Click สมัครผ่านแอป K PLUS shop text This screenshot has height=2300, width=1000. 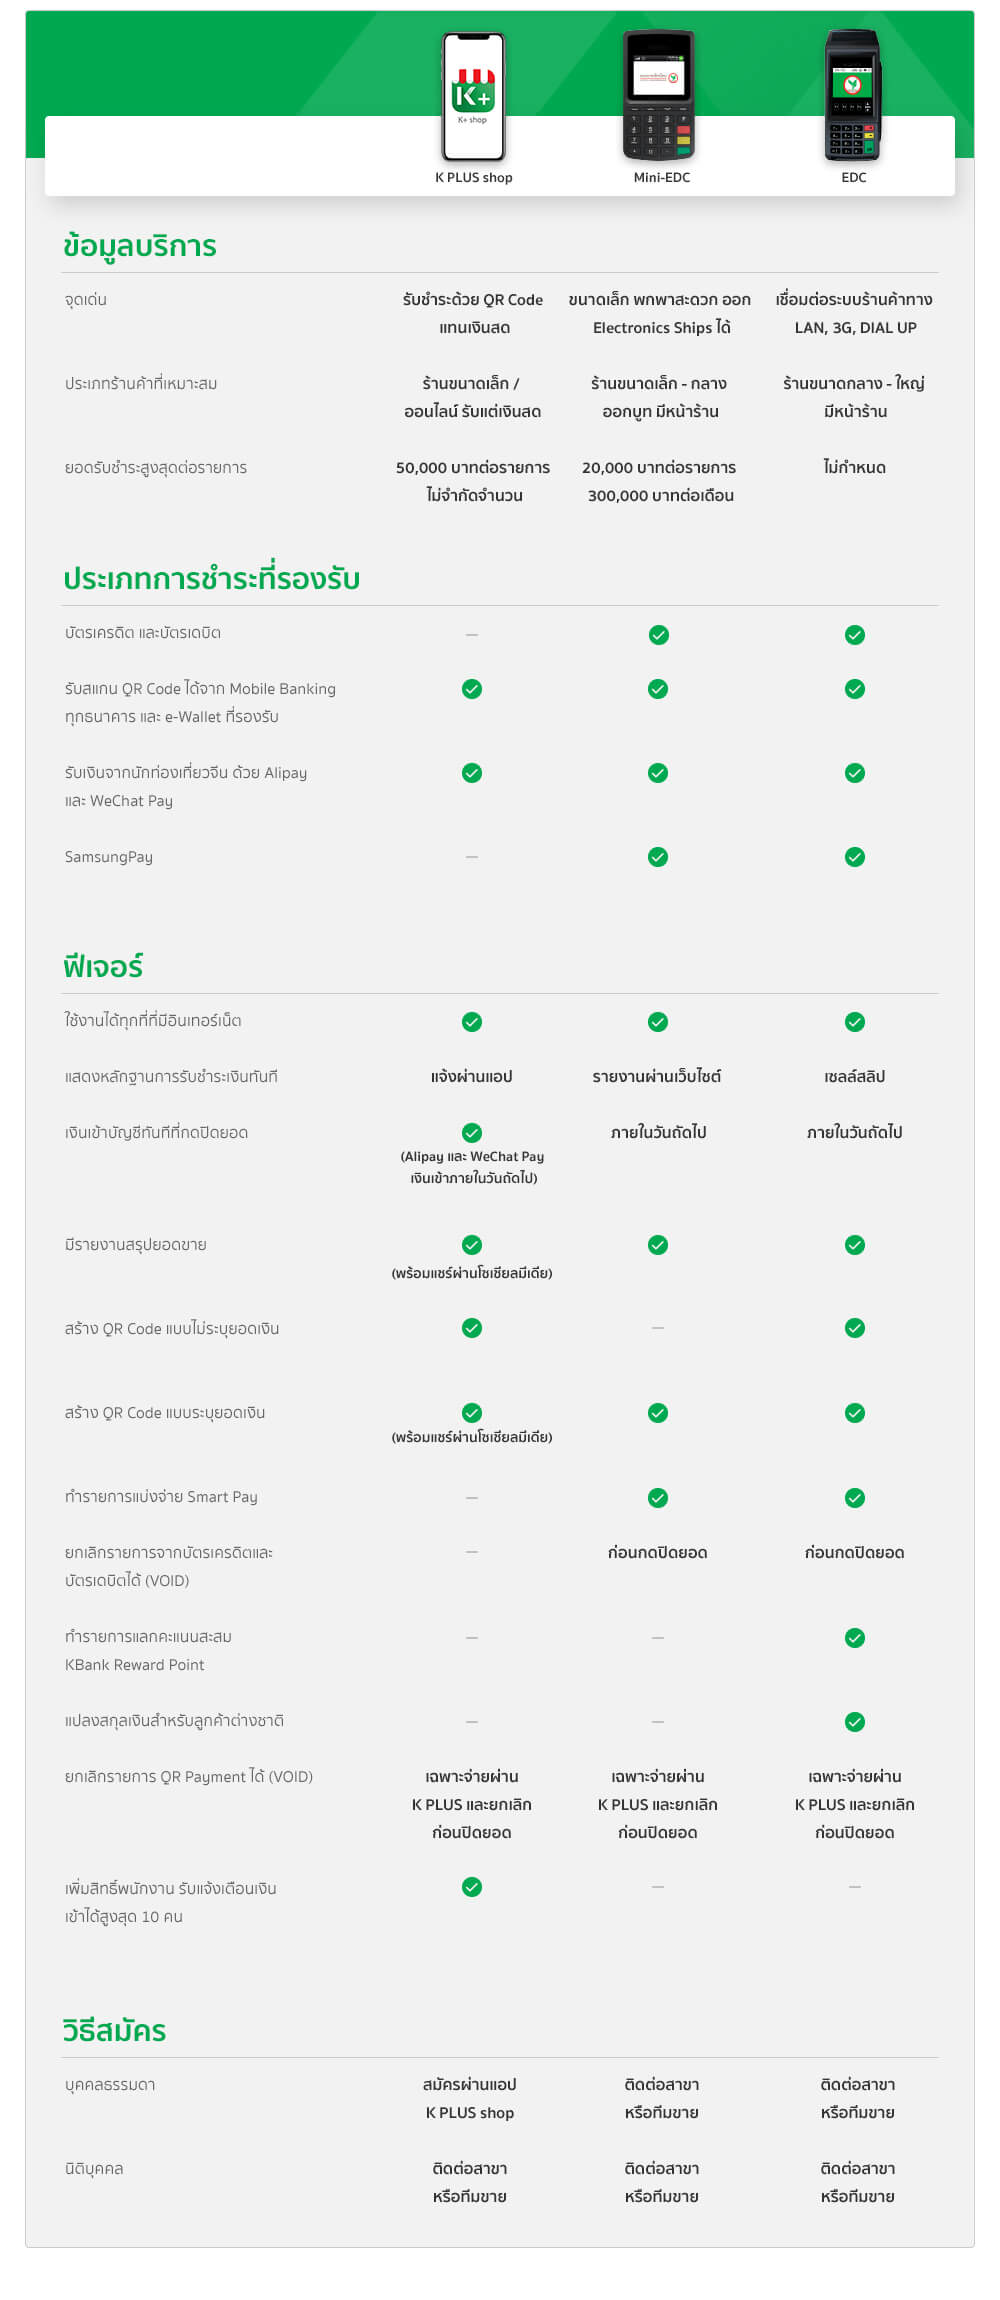[x=470, y=2099]
